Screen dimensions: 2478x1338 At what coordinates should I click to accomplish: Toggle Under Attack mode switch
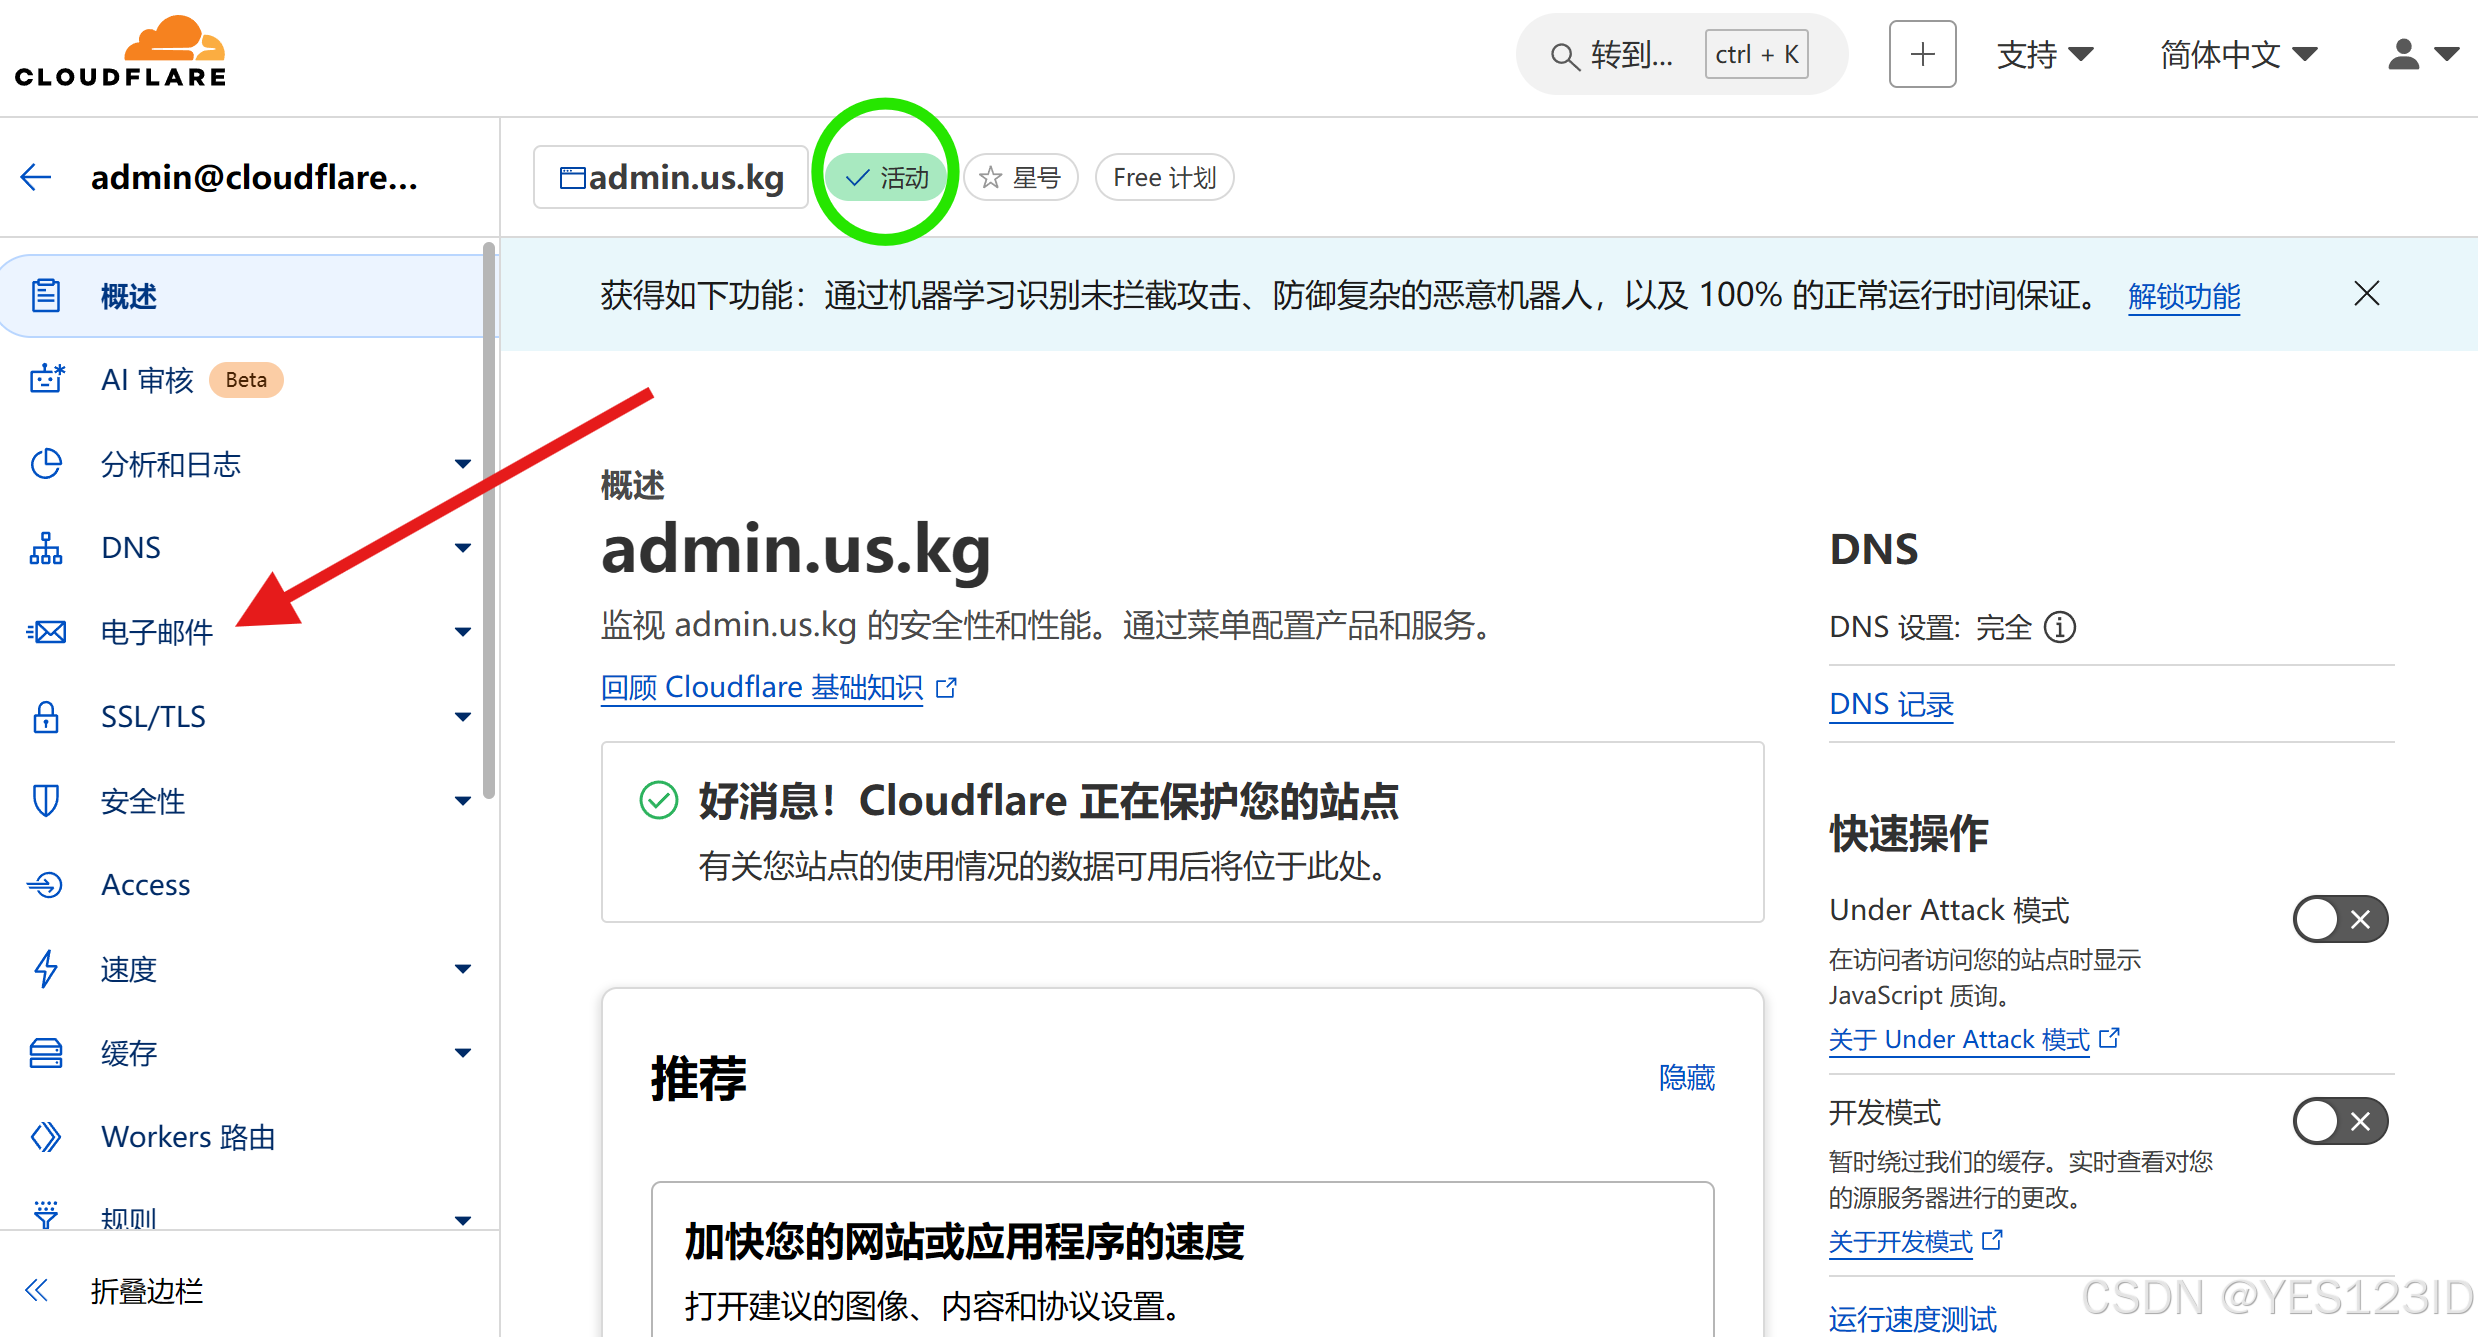coord(2339,919)
